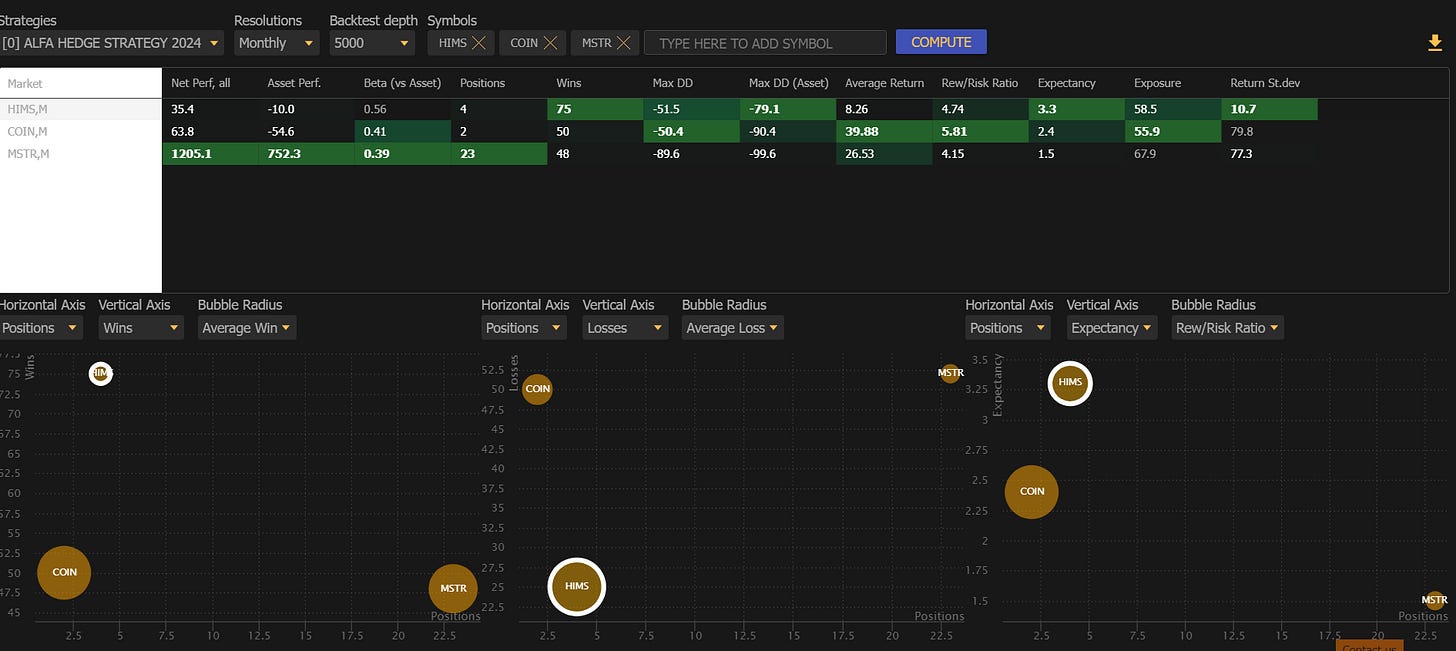Click the HIMS Max DD (Asset) -79.1 cell

(787, 109)
